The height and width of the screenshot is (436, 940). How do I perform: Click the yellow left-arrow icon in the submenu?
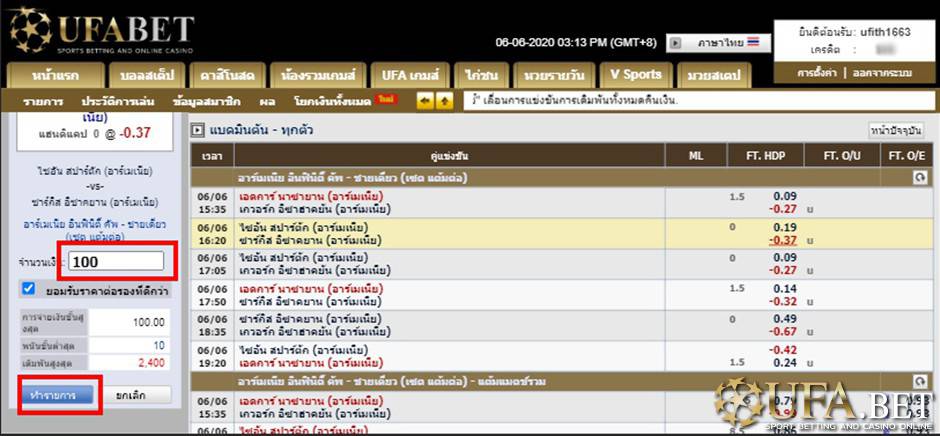[x=424, y=102]
